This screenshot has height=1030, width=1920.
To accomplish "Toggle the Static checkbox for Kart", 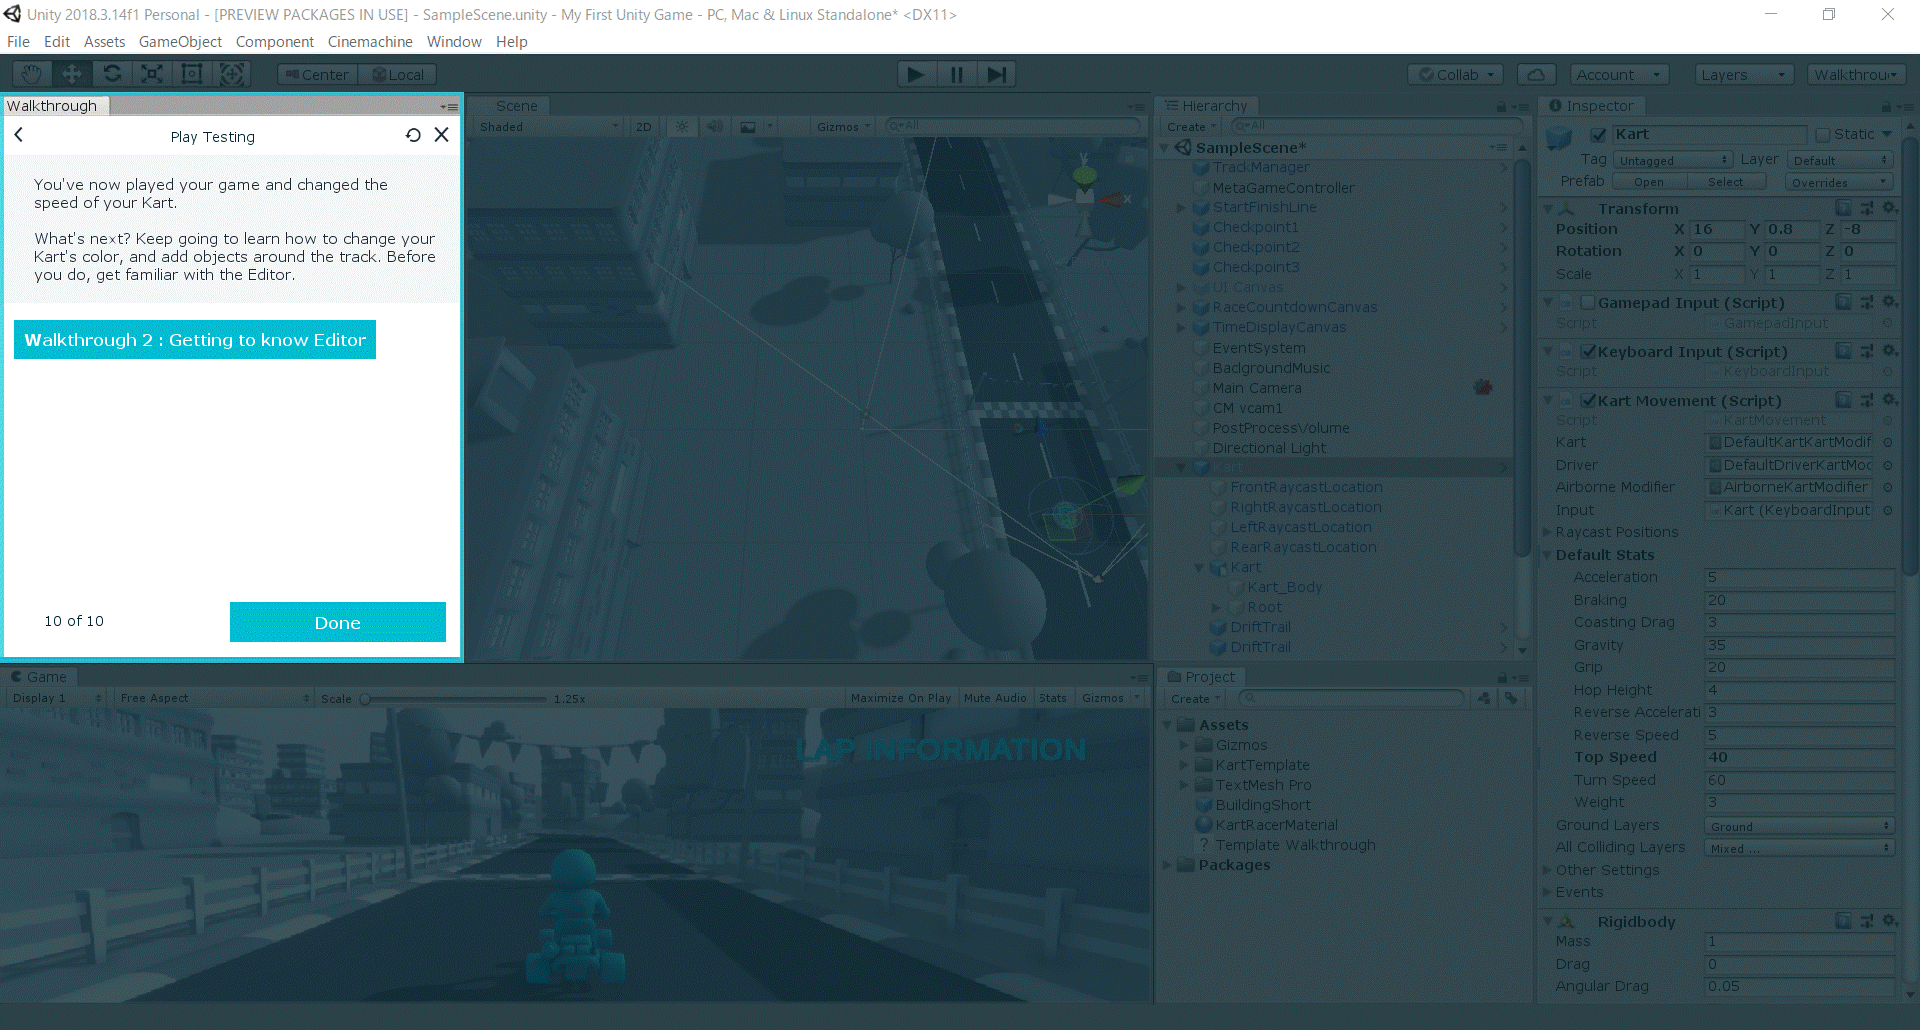I will [1822, 134].
